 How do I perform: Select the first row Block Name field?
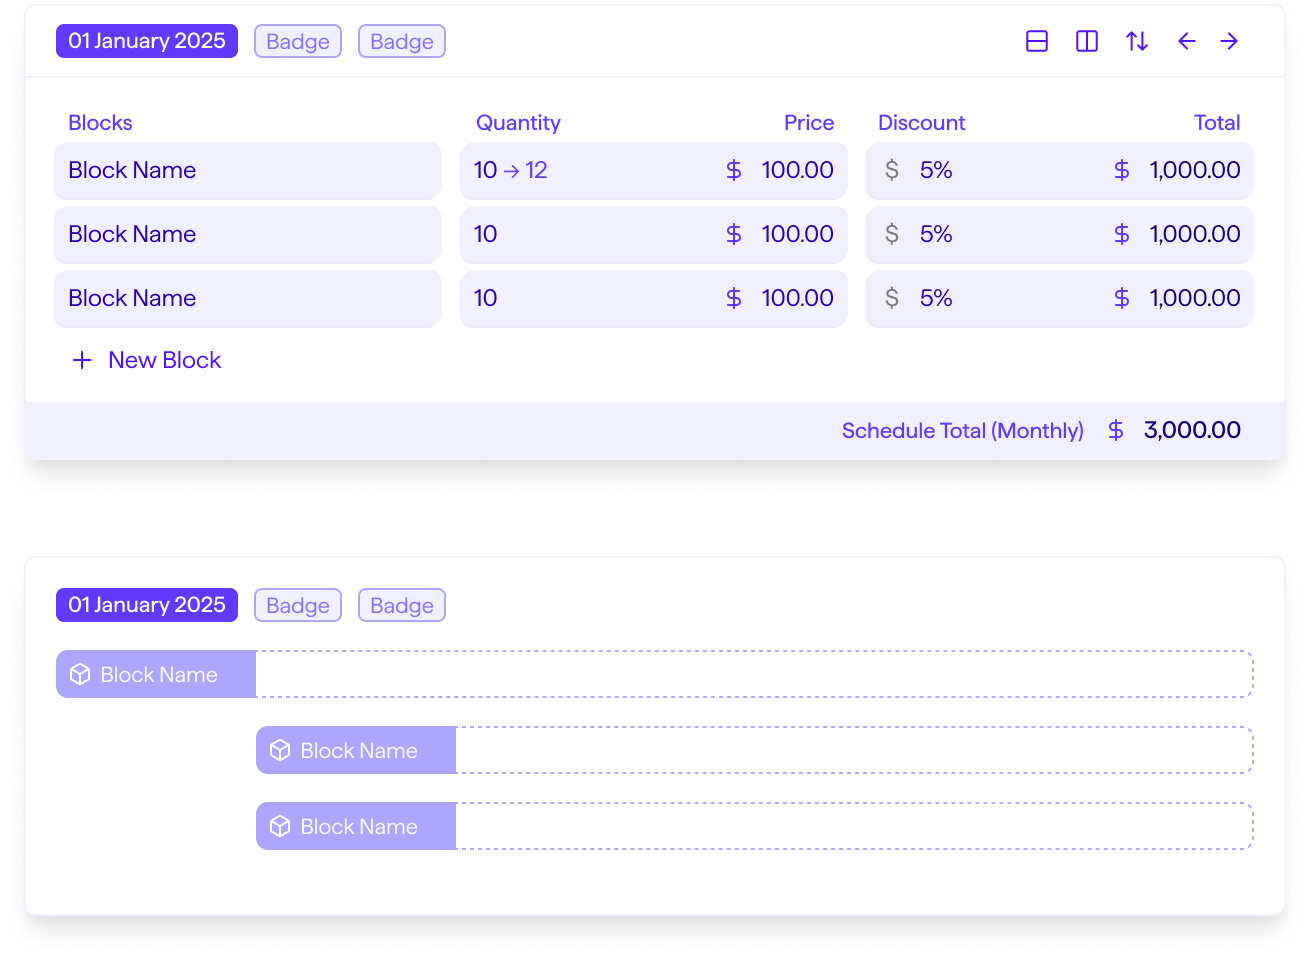[x=247, y=170]
